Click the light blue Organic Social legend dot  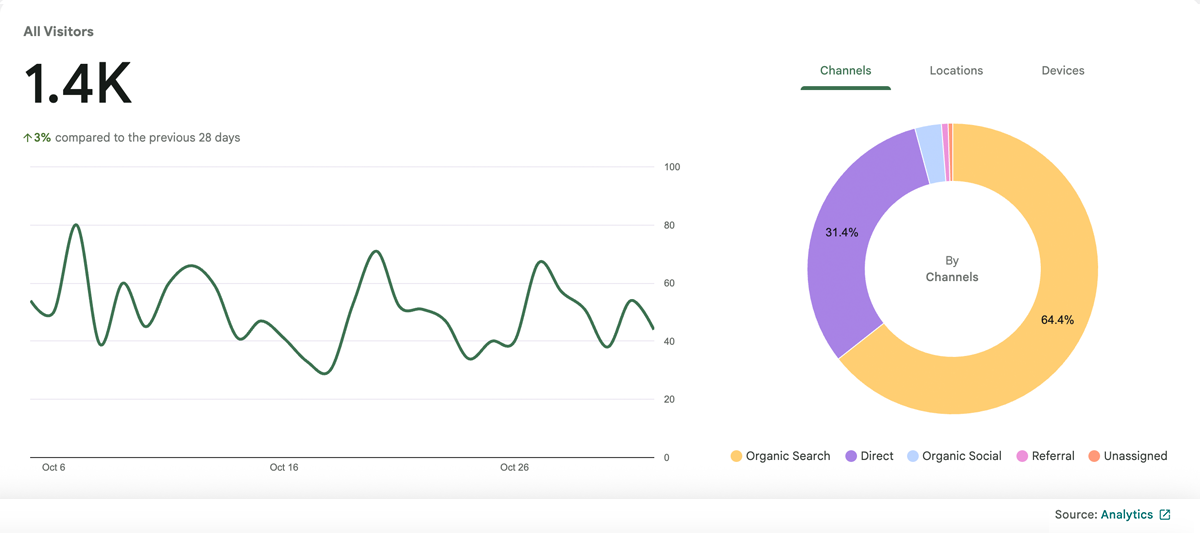coord(913,456)
